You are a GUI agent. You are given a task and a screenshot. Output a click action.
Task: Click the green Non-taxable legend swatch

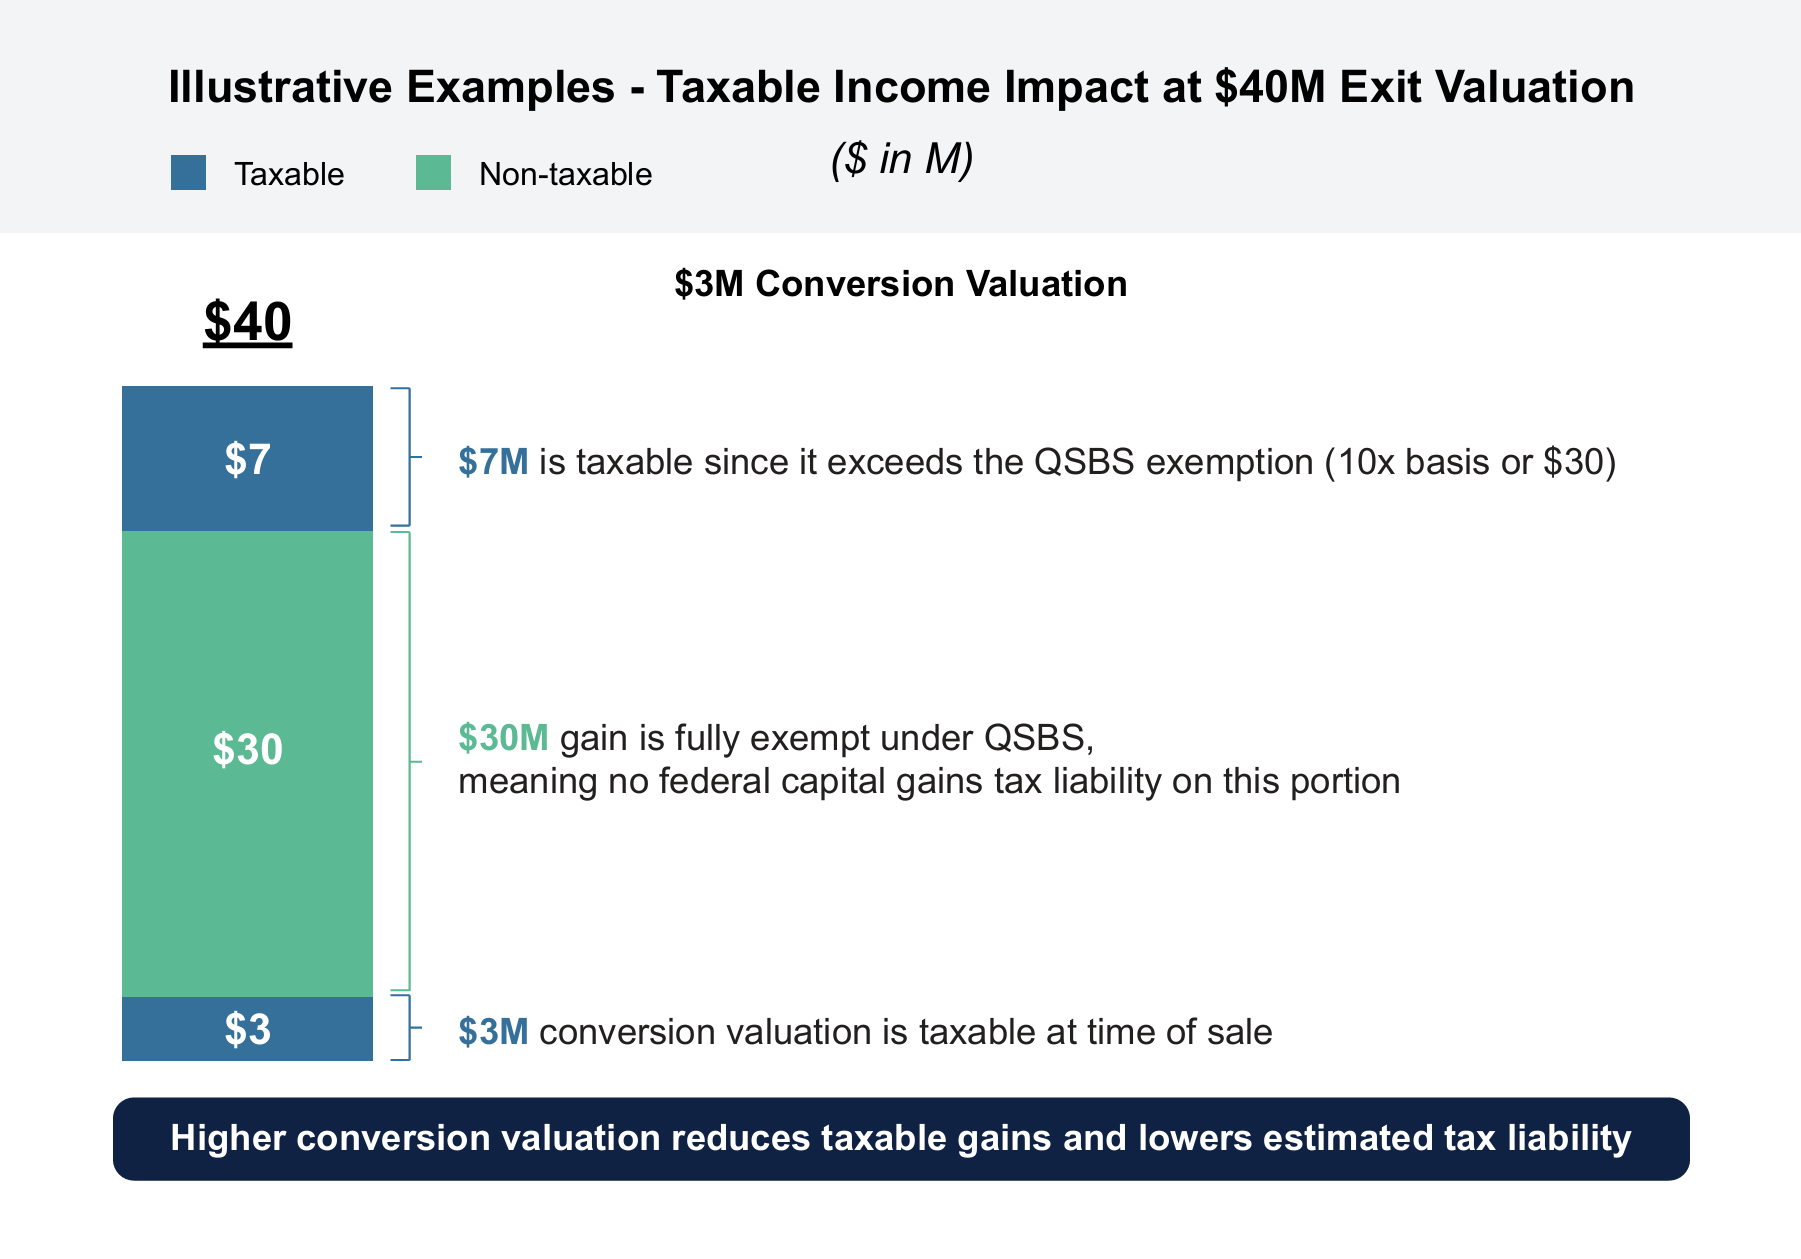point(433,173)
